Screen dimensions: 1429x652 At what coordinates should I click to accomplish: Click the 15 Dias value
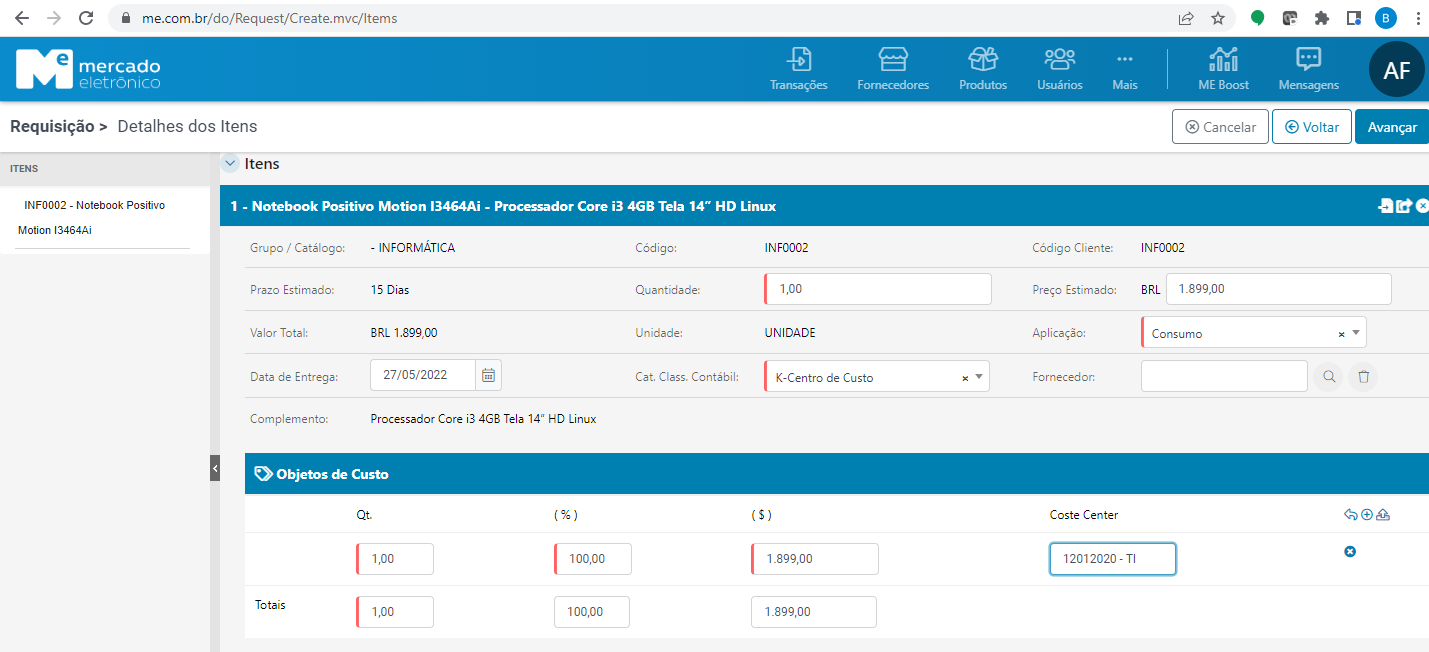coord(390,290)
